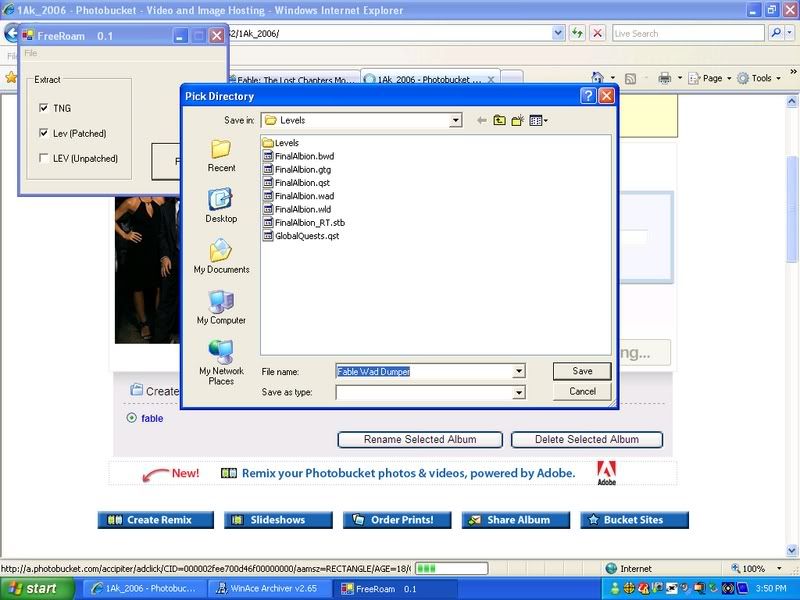Click the IE RSS feeds icon
This screenshot has height=600, width=800.
pyautogui.click(x=631, y=79)
